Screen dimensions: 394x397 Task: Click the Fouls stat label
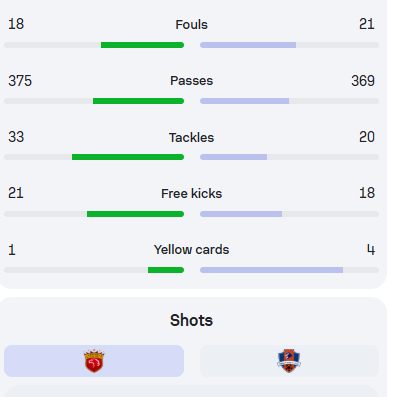(191, 25)
